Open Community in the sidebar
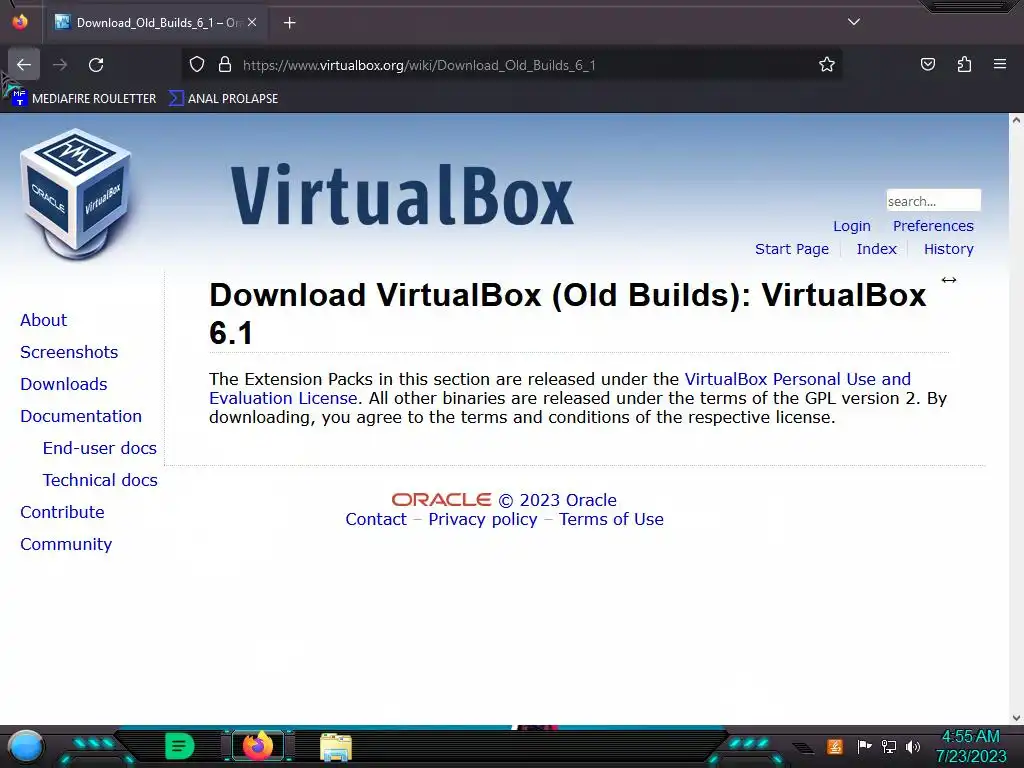Screen dimensions: 1024x768 (x=66, y=544)
